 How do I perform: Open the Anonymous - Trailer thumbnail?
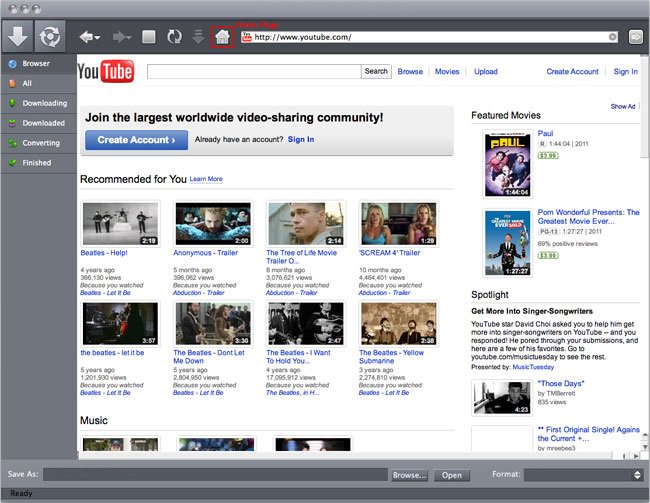pos(213,224)
